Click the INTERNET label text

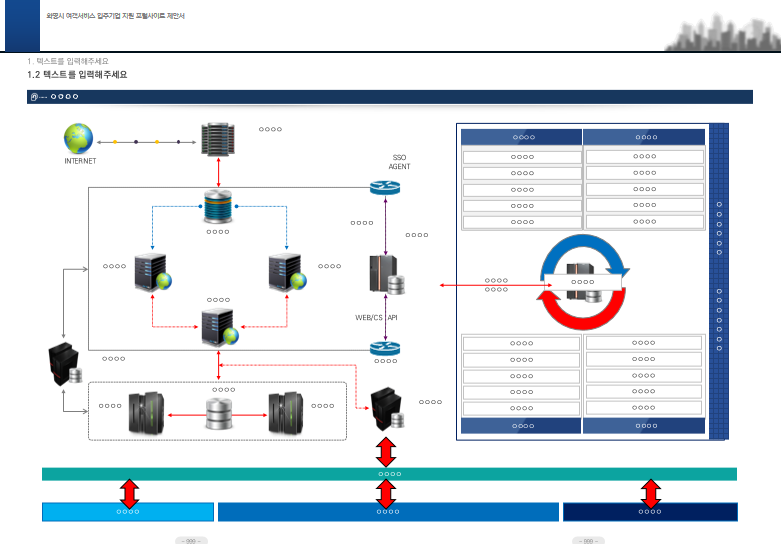[x=80, y=161]
